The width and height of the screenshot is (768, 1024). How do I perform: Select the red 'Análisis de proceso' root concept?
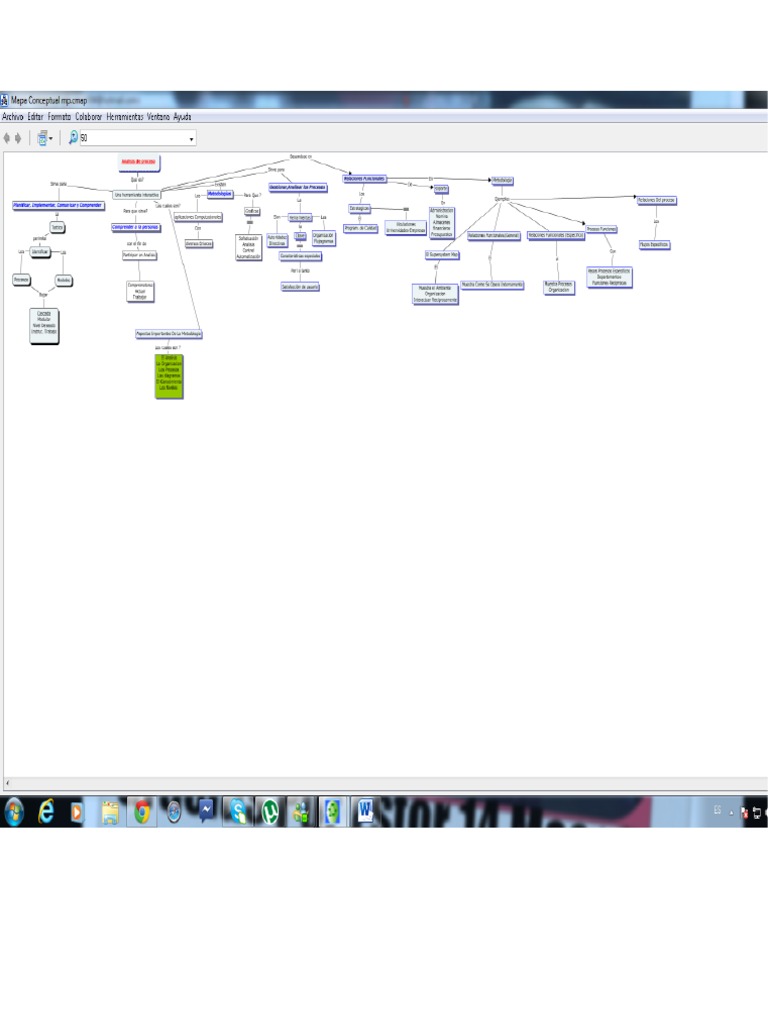point(138,162)
